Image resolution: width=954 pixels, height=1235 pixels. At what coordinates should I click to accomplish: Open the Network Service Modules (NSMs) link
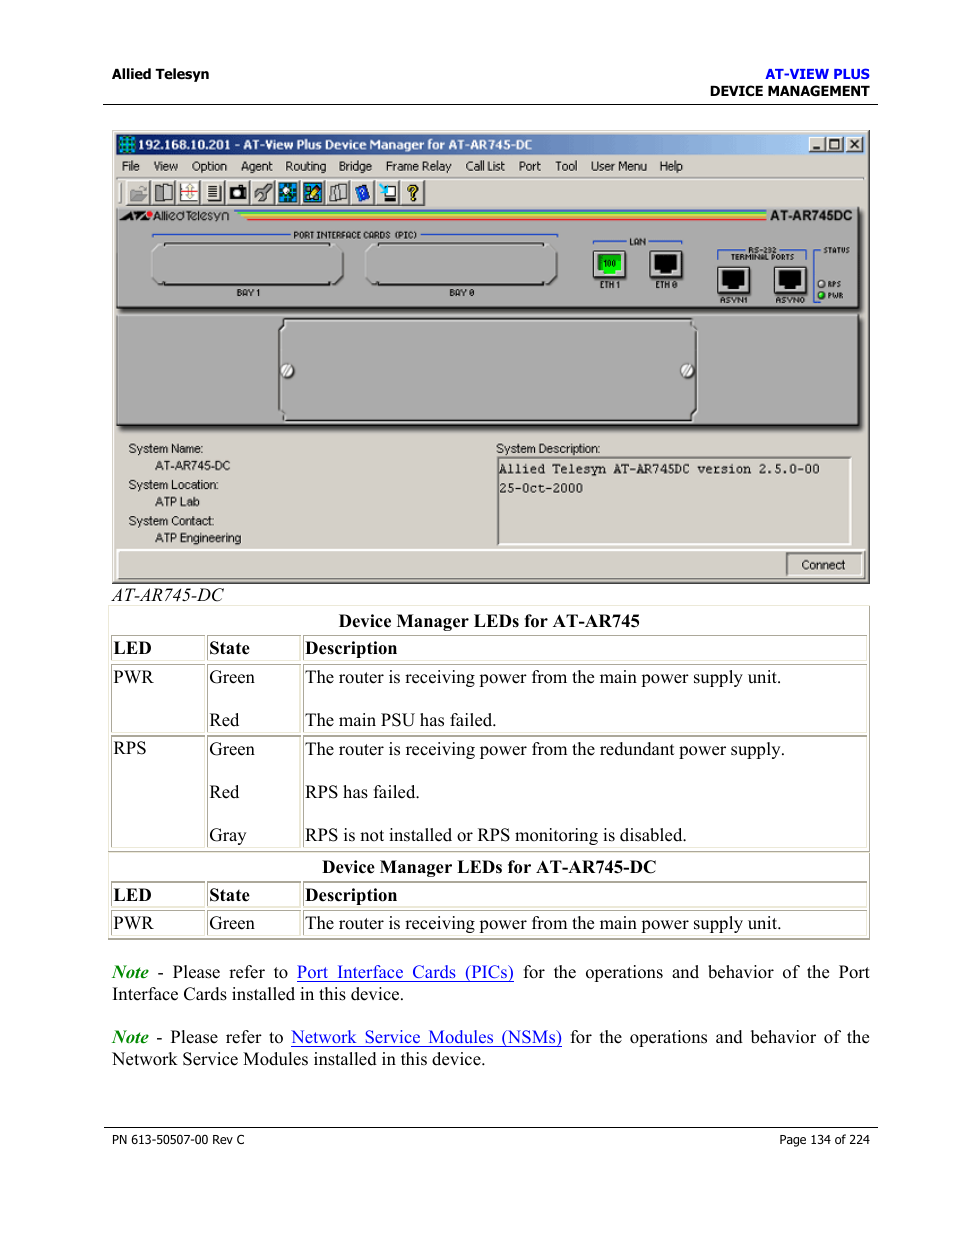(x=426, y=1037)
